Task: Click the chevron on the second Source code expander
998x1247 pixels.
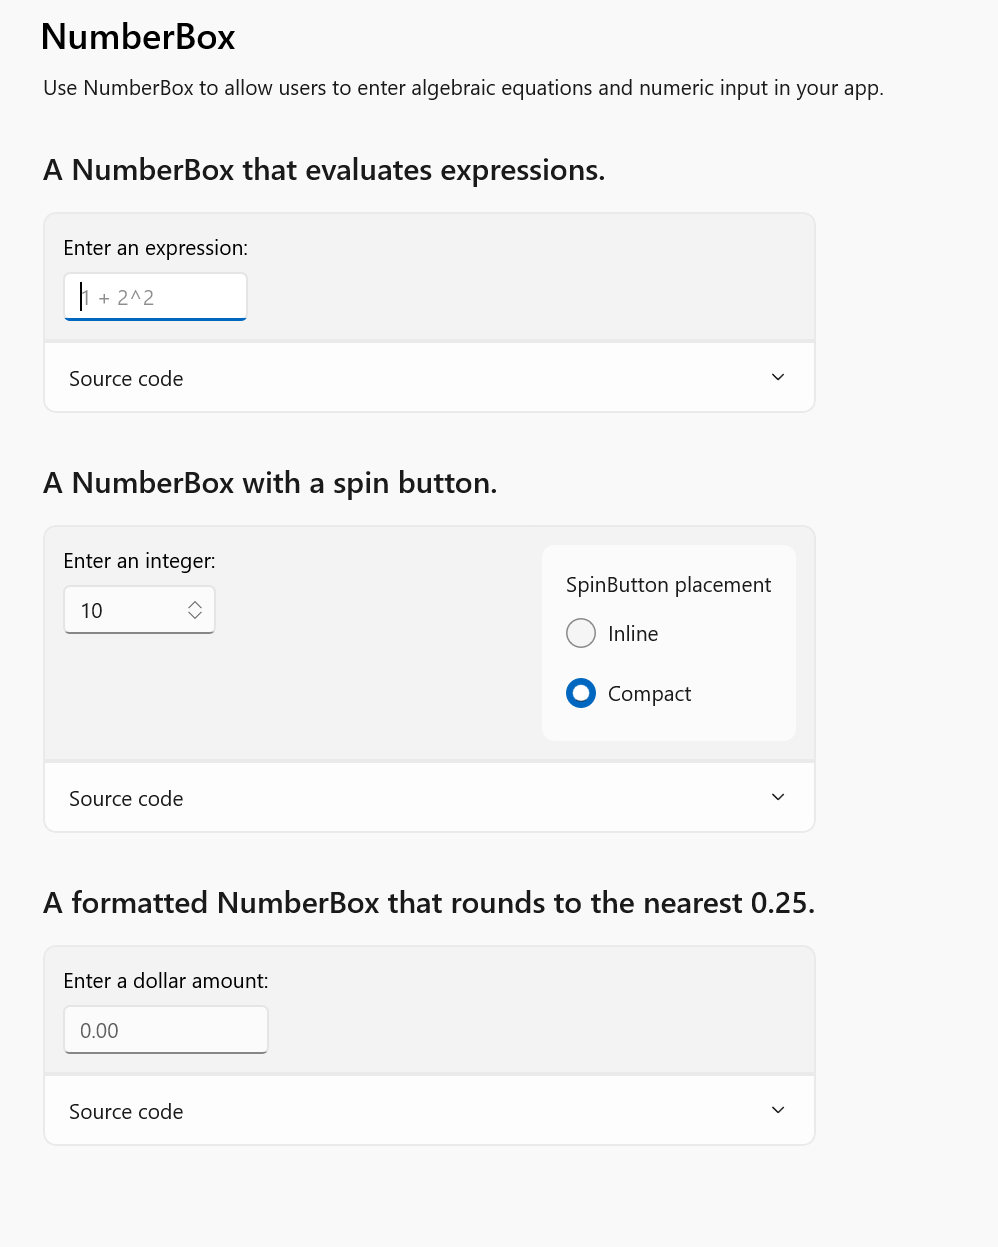Action: pyautogui.click(x=777, y=797)
